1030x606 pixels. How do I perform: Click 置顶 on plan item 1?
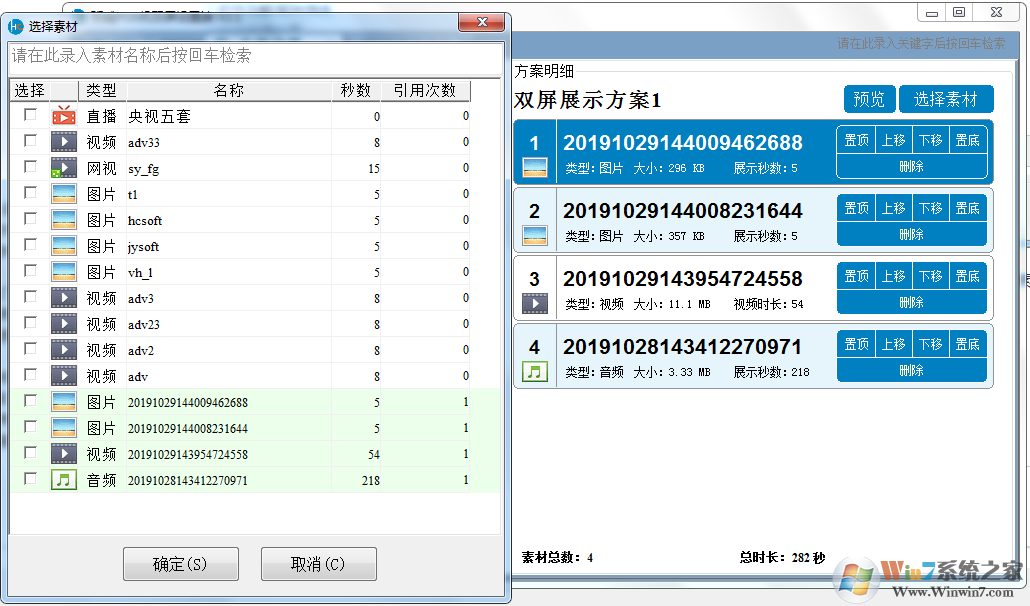(x=856, y=139)
